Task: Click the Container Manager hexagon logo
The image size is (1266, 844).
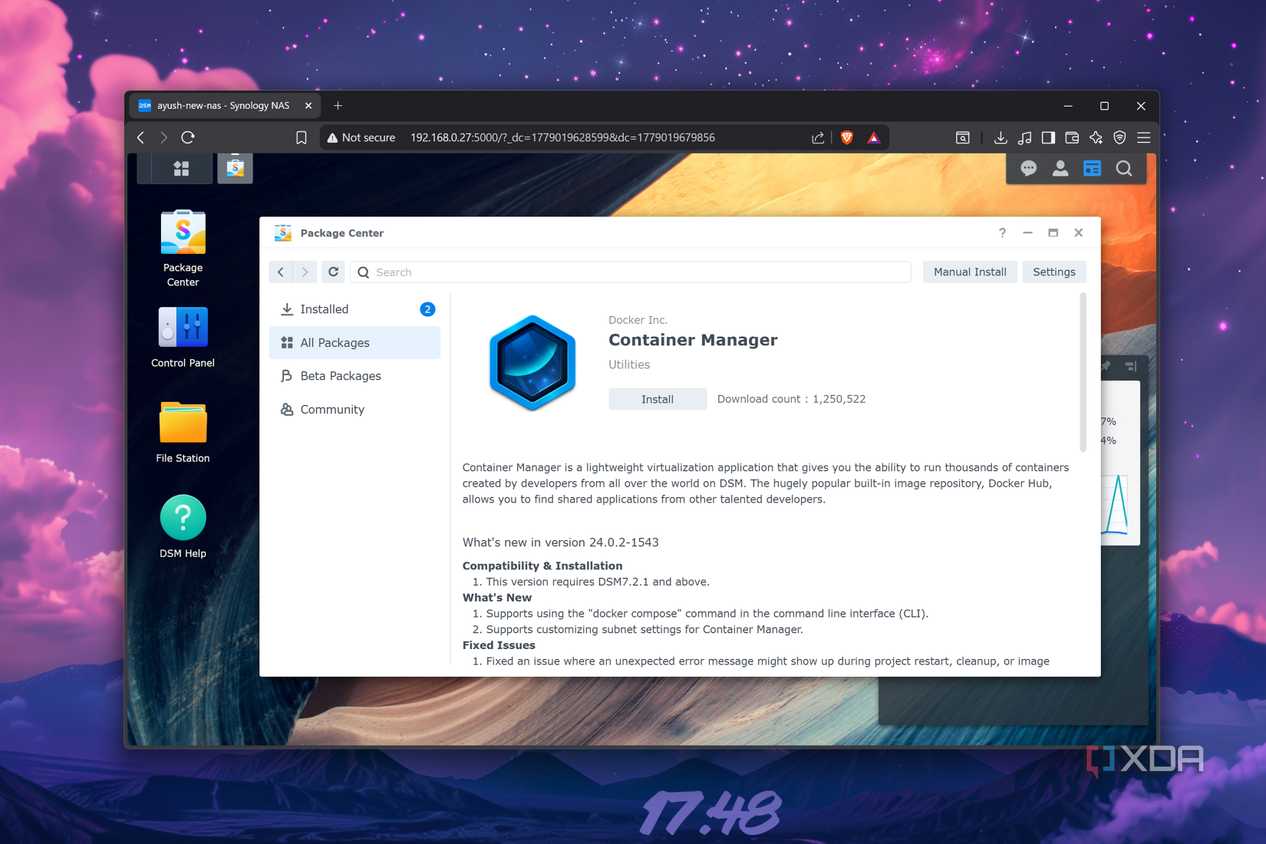Action: point(532,362)
